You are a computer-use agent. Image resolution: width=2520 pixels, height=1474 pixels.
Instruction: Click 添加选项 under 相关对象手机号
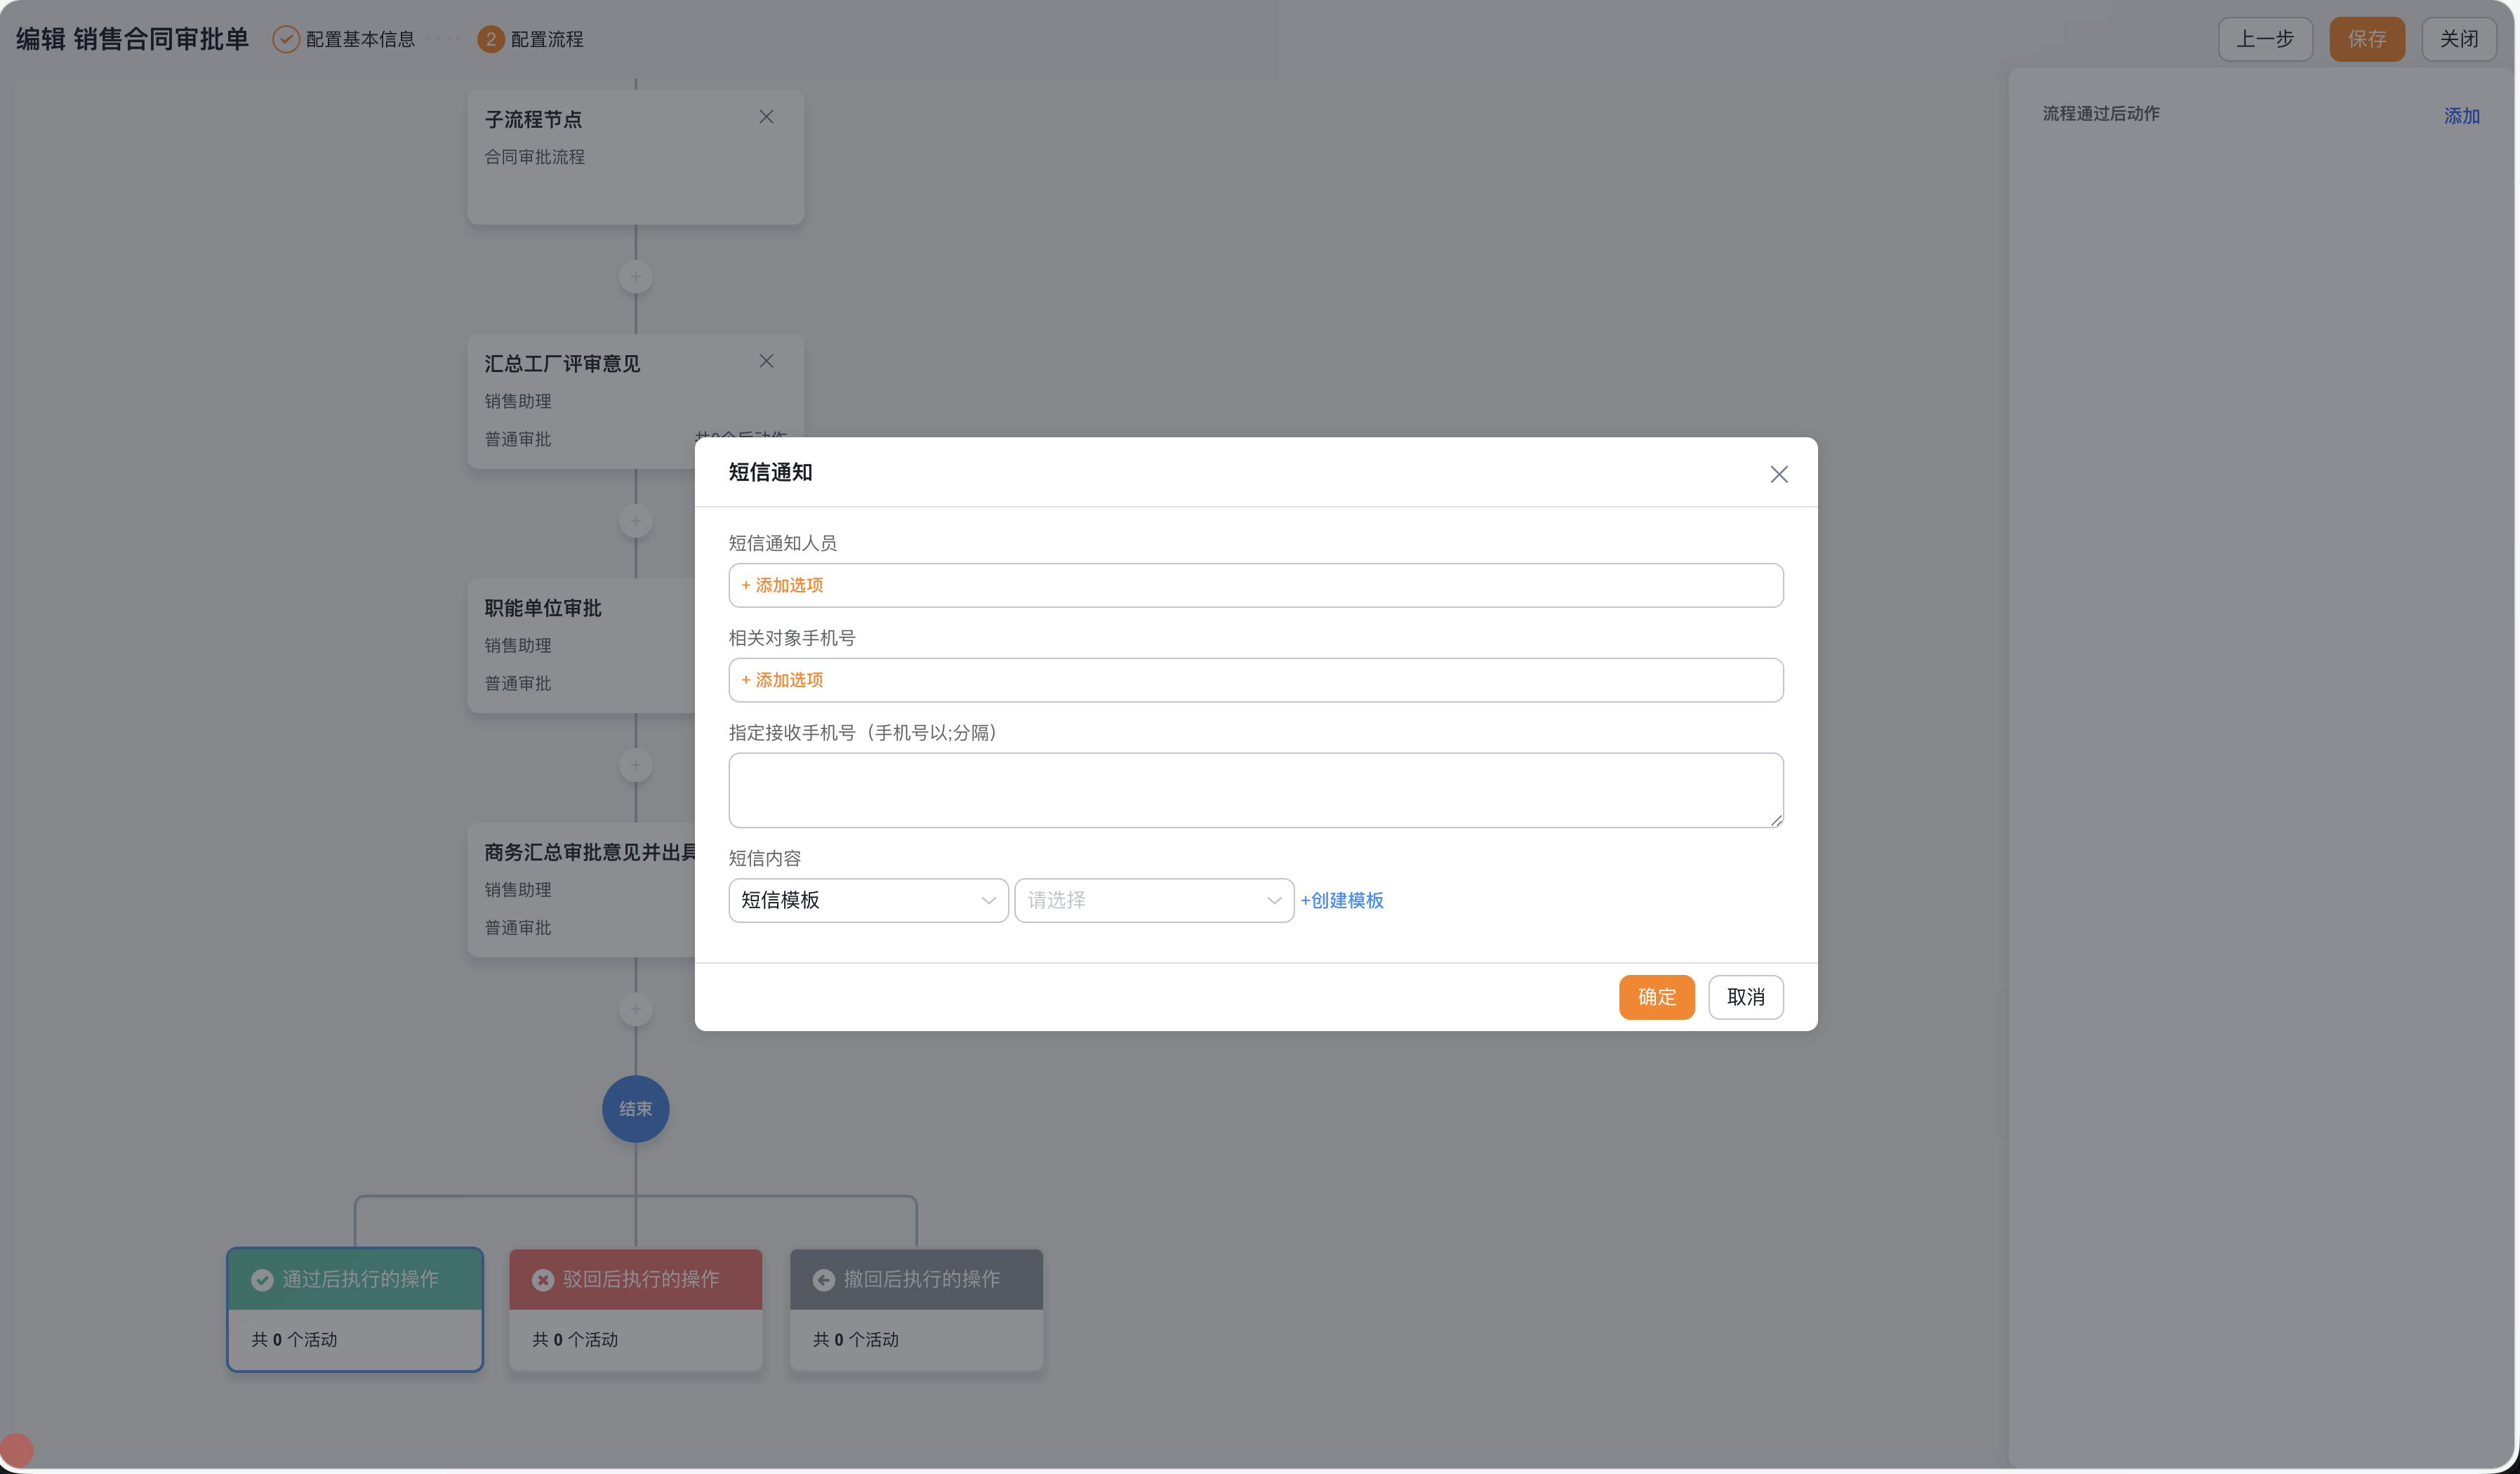pyautogui.click(x=782, y=680)
